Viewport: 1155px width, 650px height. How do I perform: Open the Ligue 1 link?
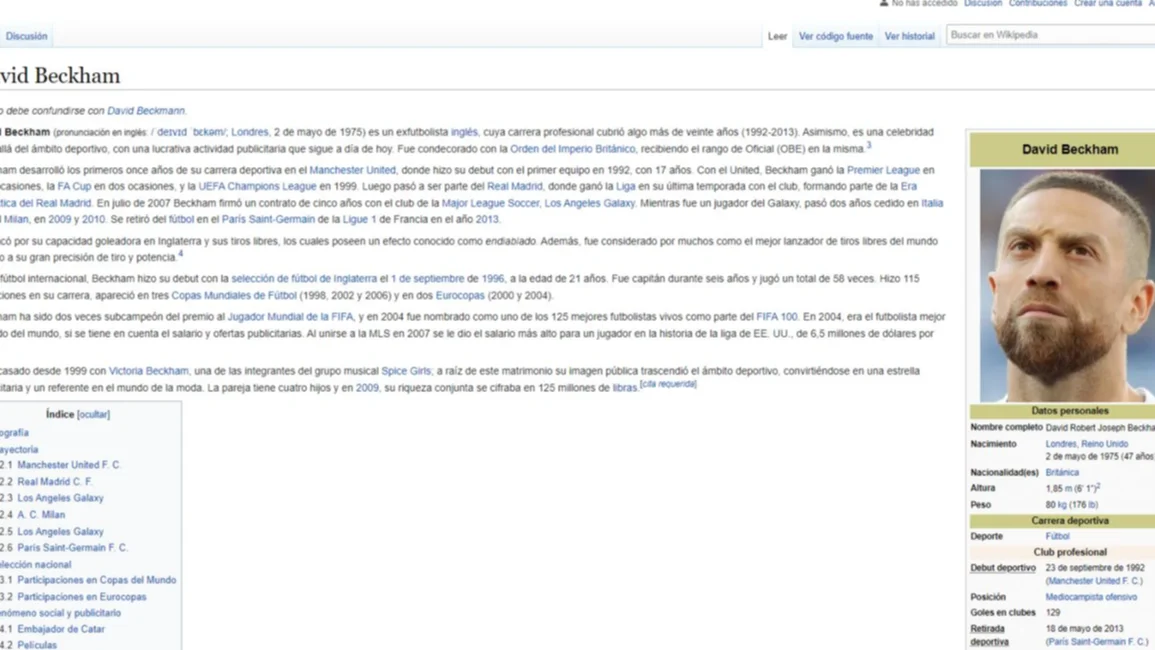pos(359,220)
